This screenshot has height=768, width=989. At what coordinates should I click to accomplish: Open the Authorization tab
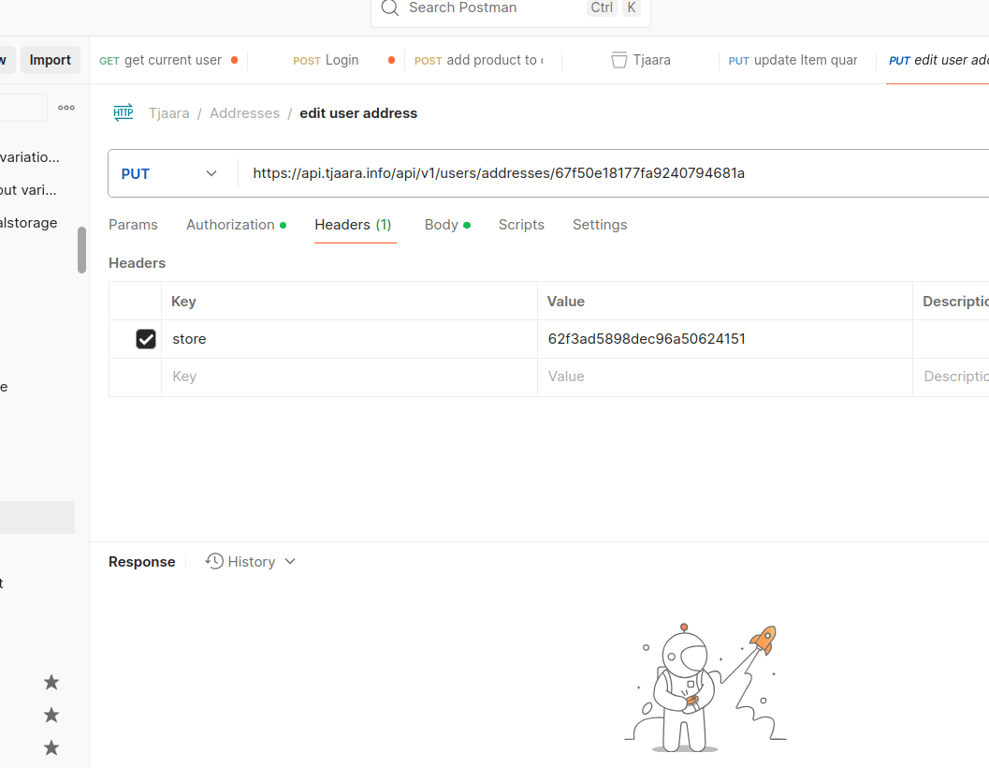coord(236,224)
